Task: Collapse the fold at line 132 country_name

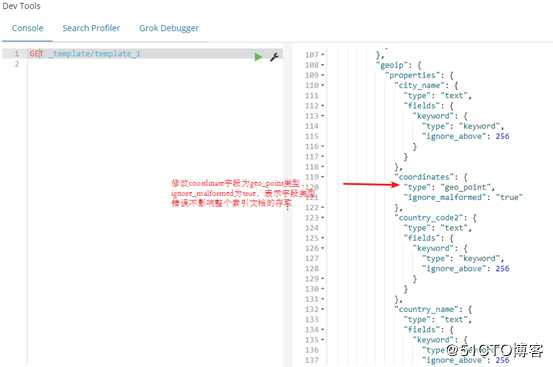Action: pos(323,309)
